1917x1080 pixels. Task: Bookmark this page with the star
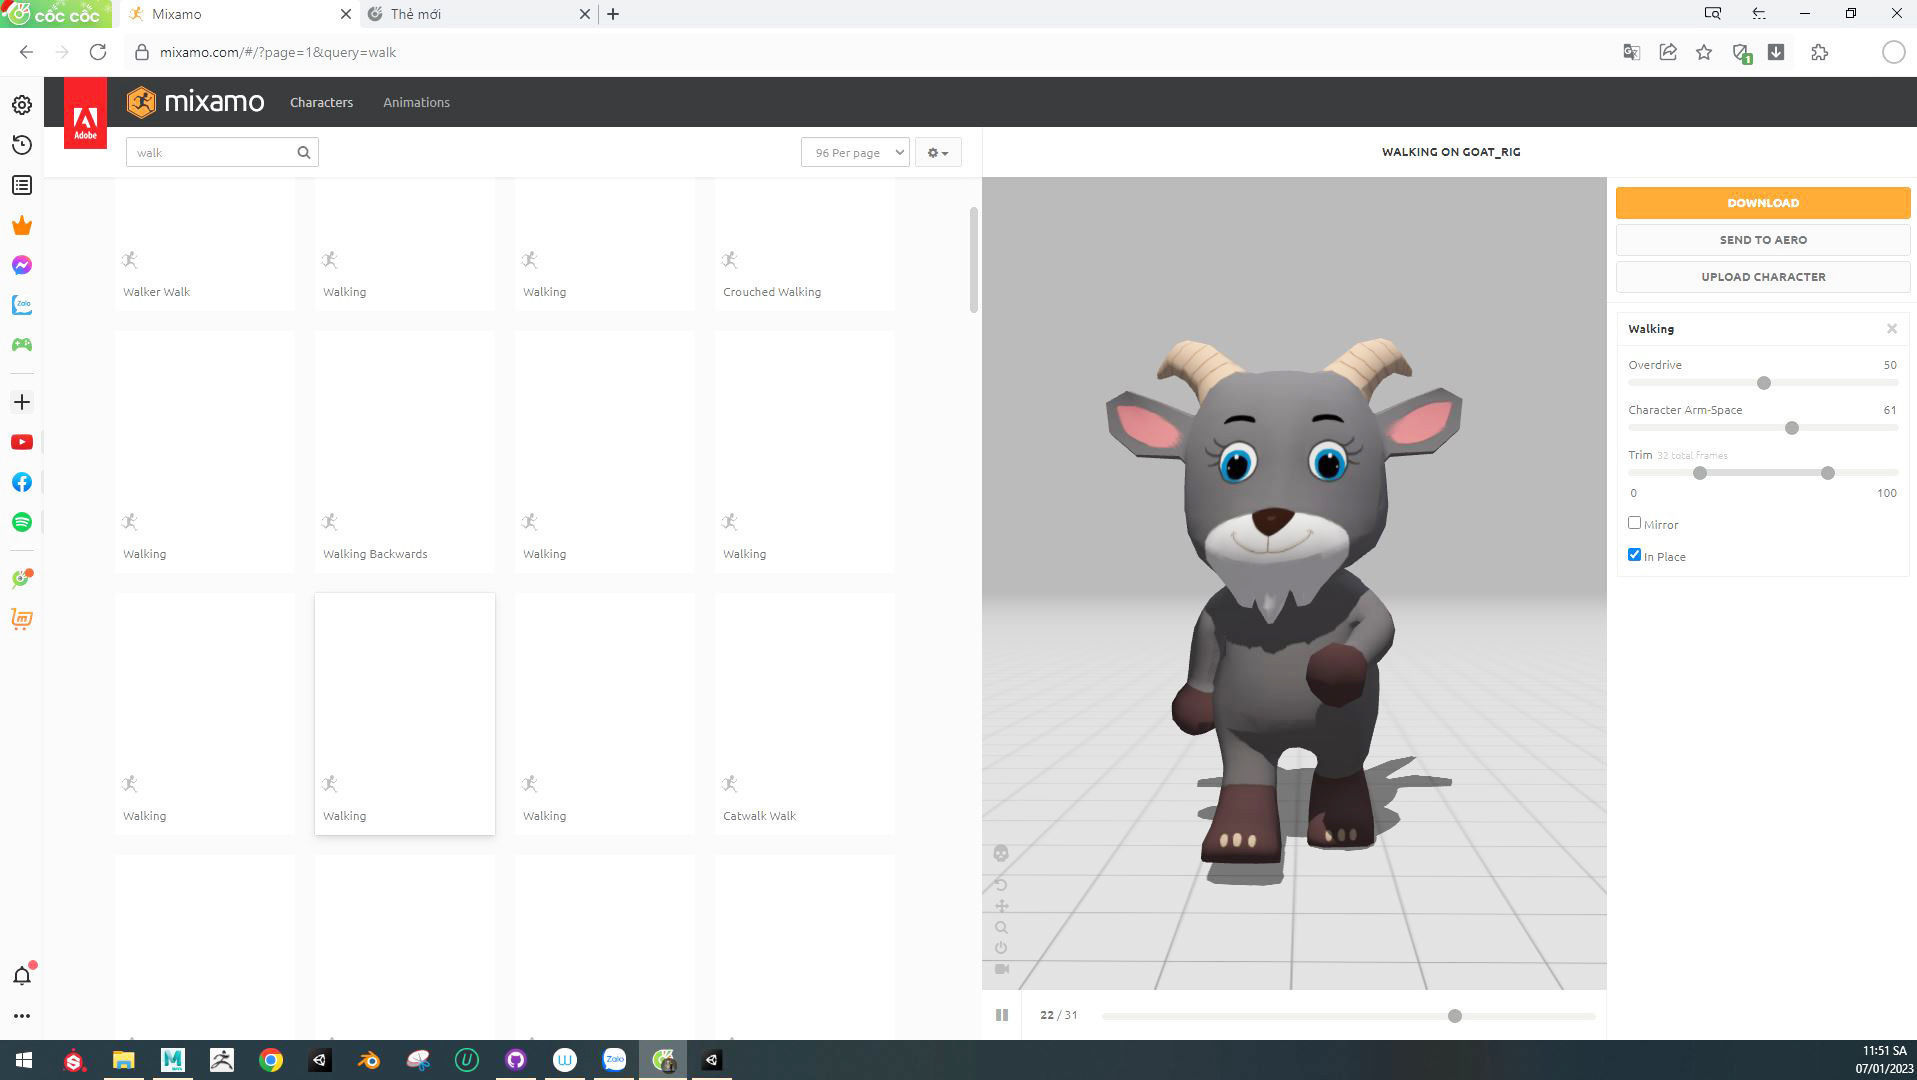tap(1704, 52)
